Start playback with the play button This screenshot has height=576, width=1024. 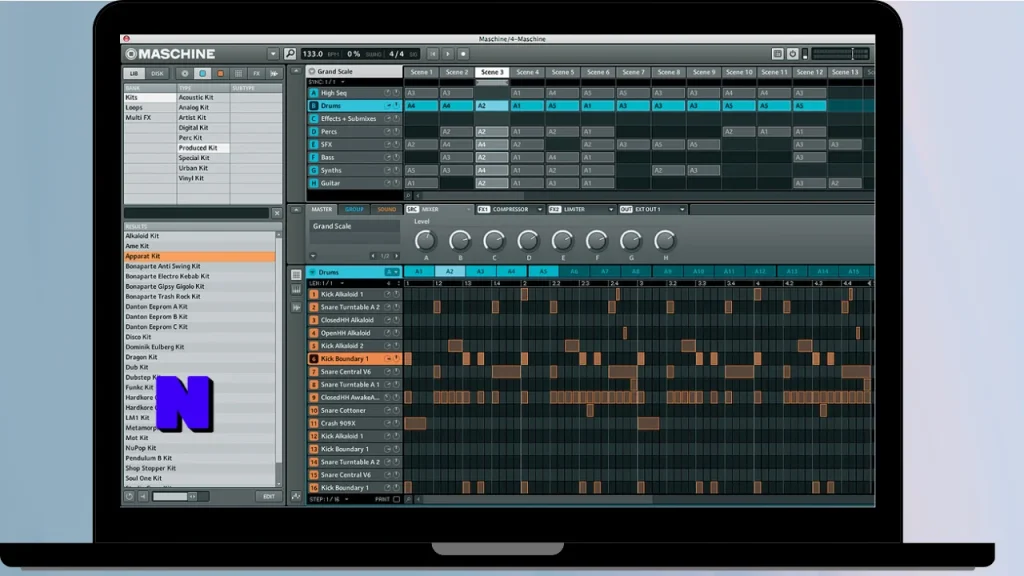447,54
